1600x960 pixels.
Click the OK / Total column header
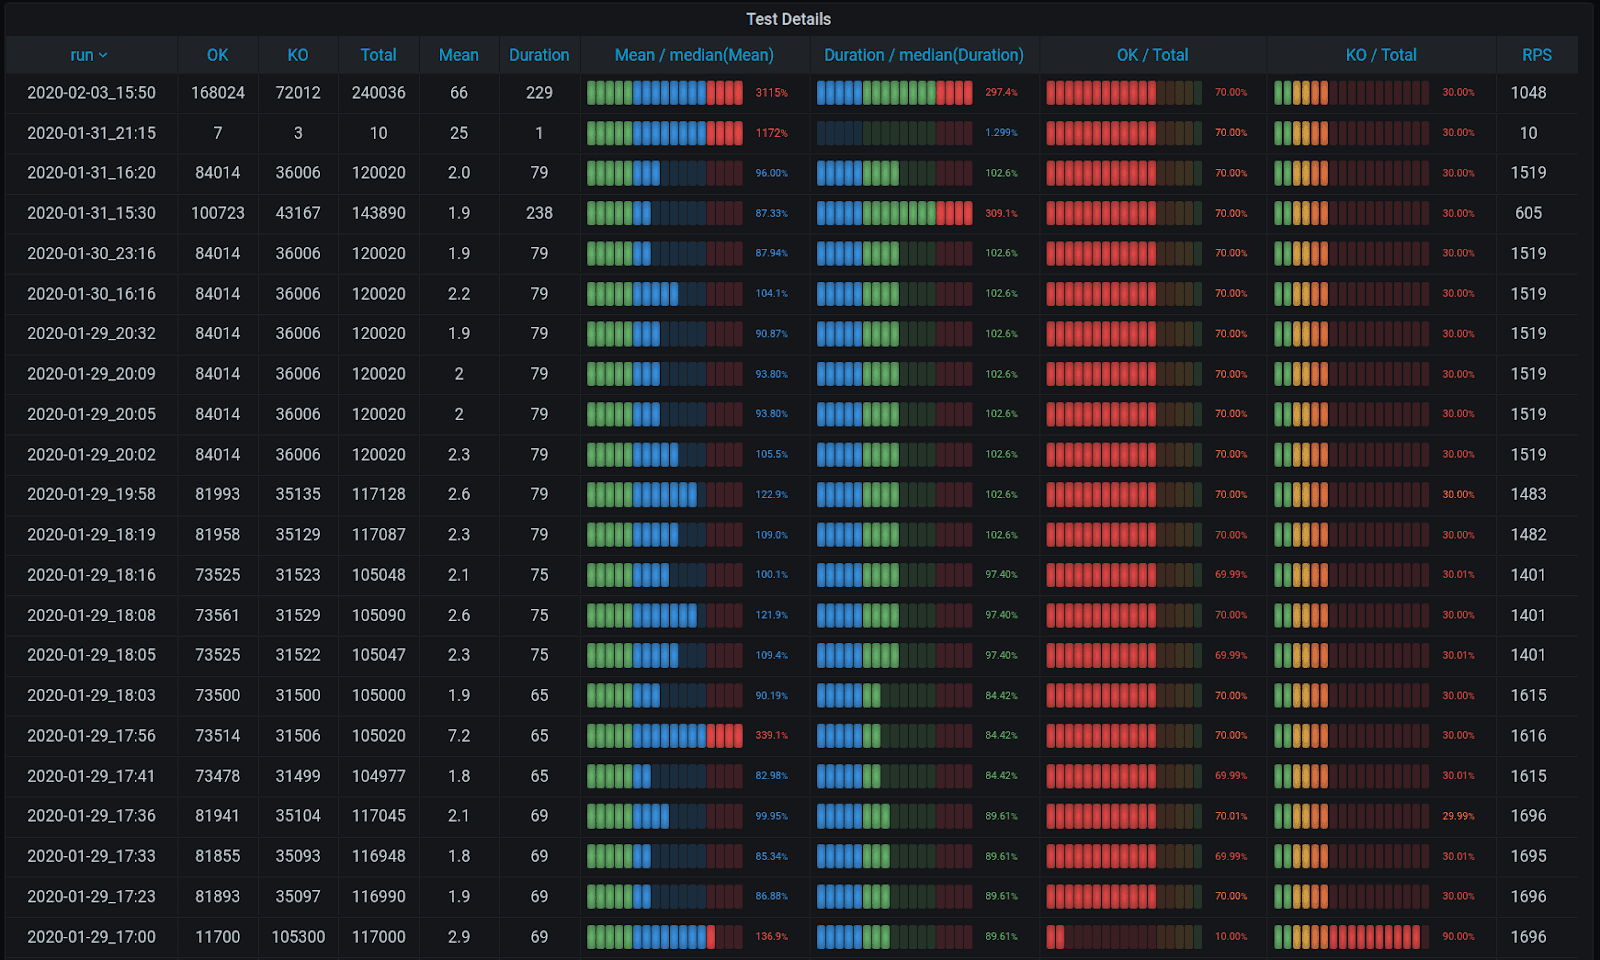click(1152, 55)
